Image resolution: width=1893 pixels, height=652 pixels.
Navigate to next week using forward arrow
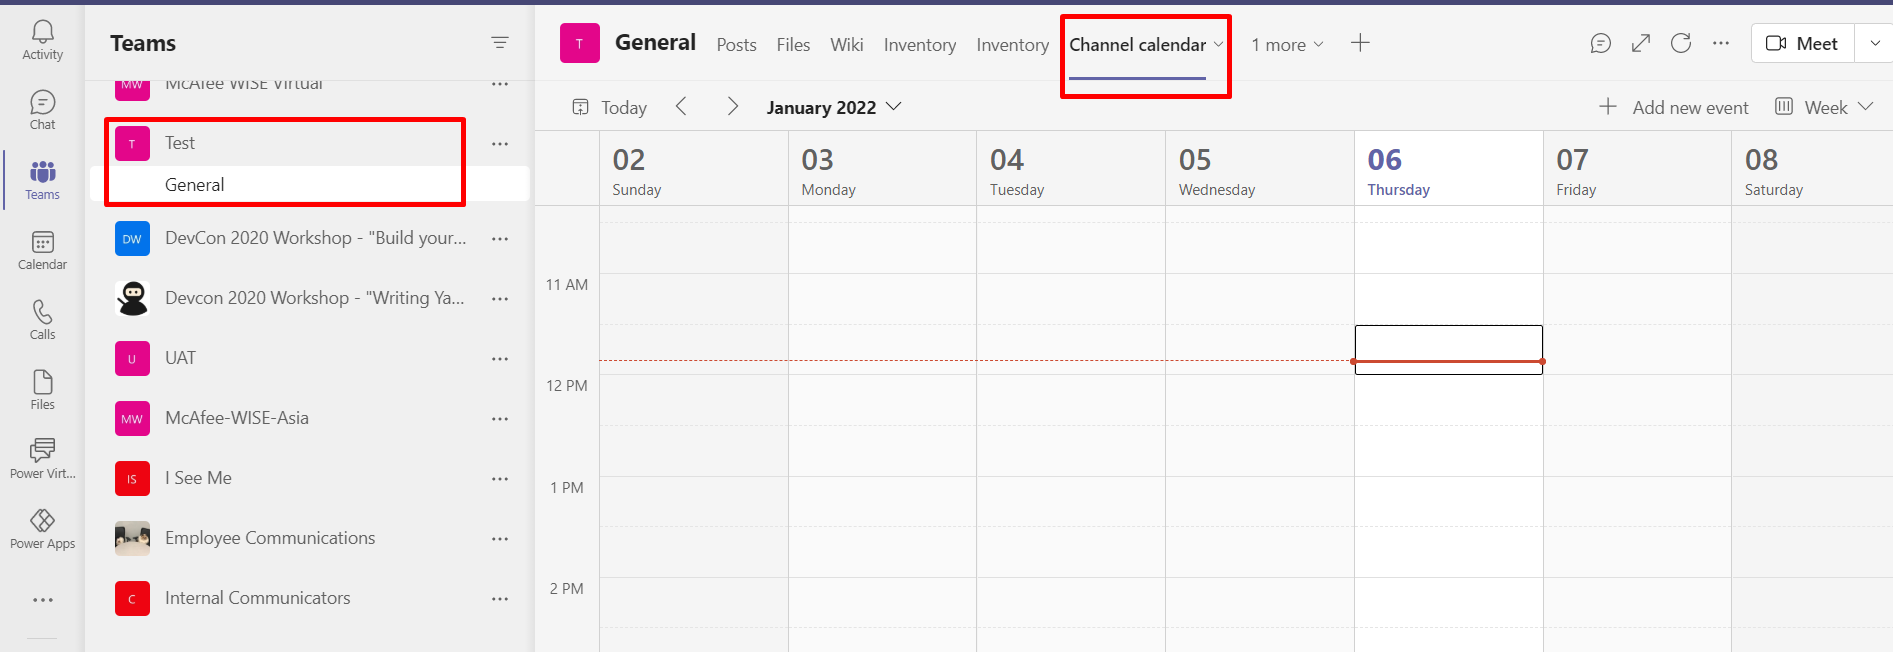pyautogui.click(x=733, y=106)
